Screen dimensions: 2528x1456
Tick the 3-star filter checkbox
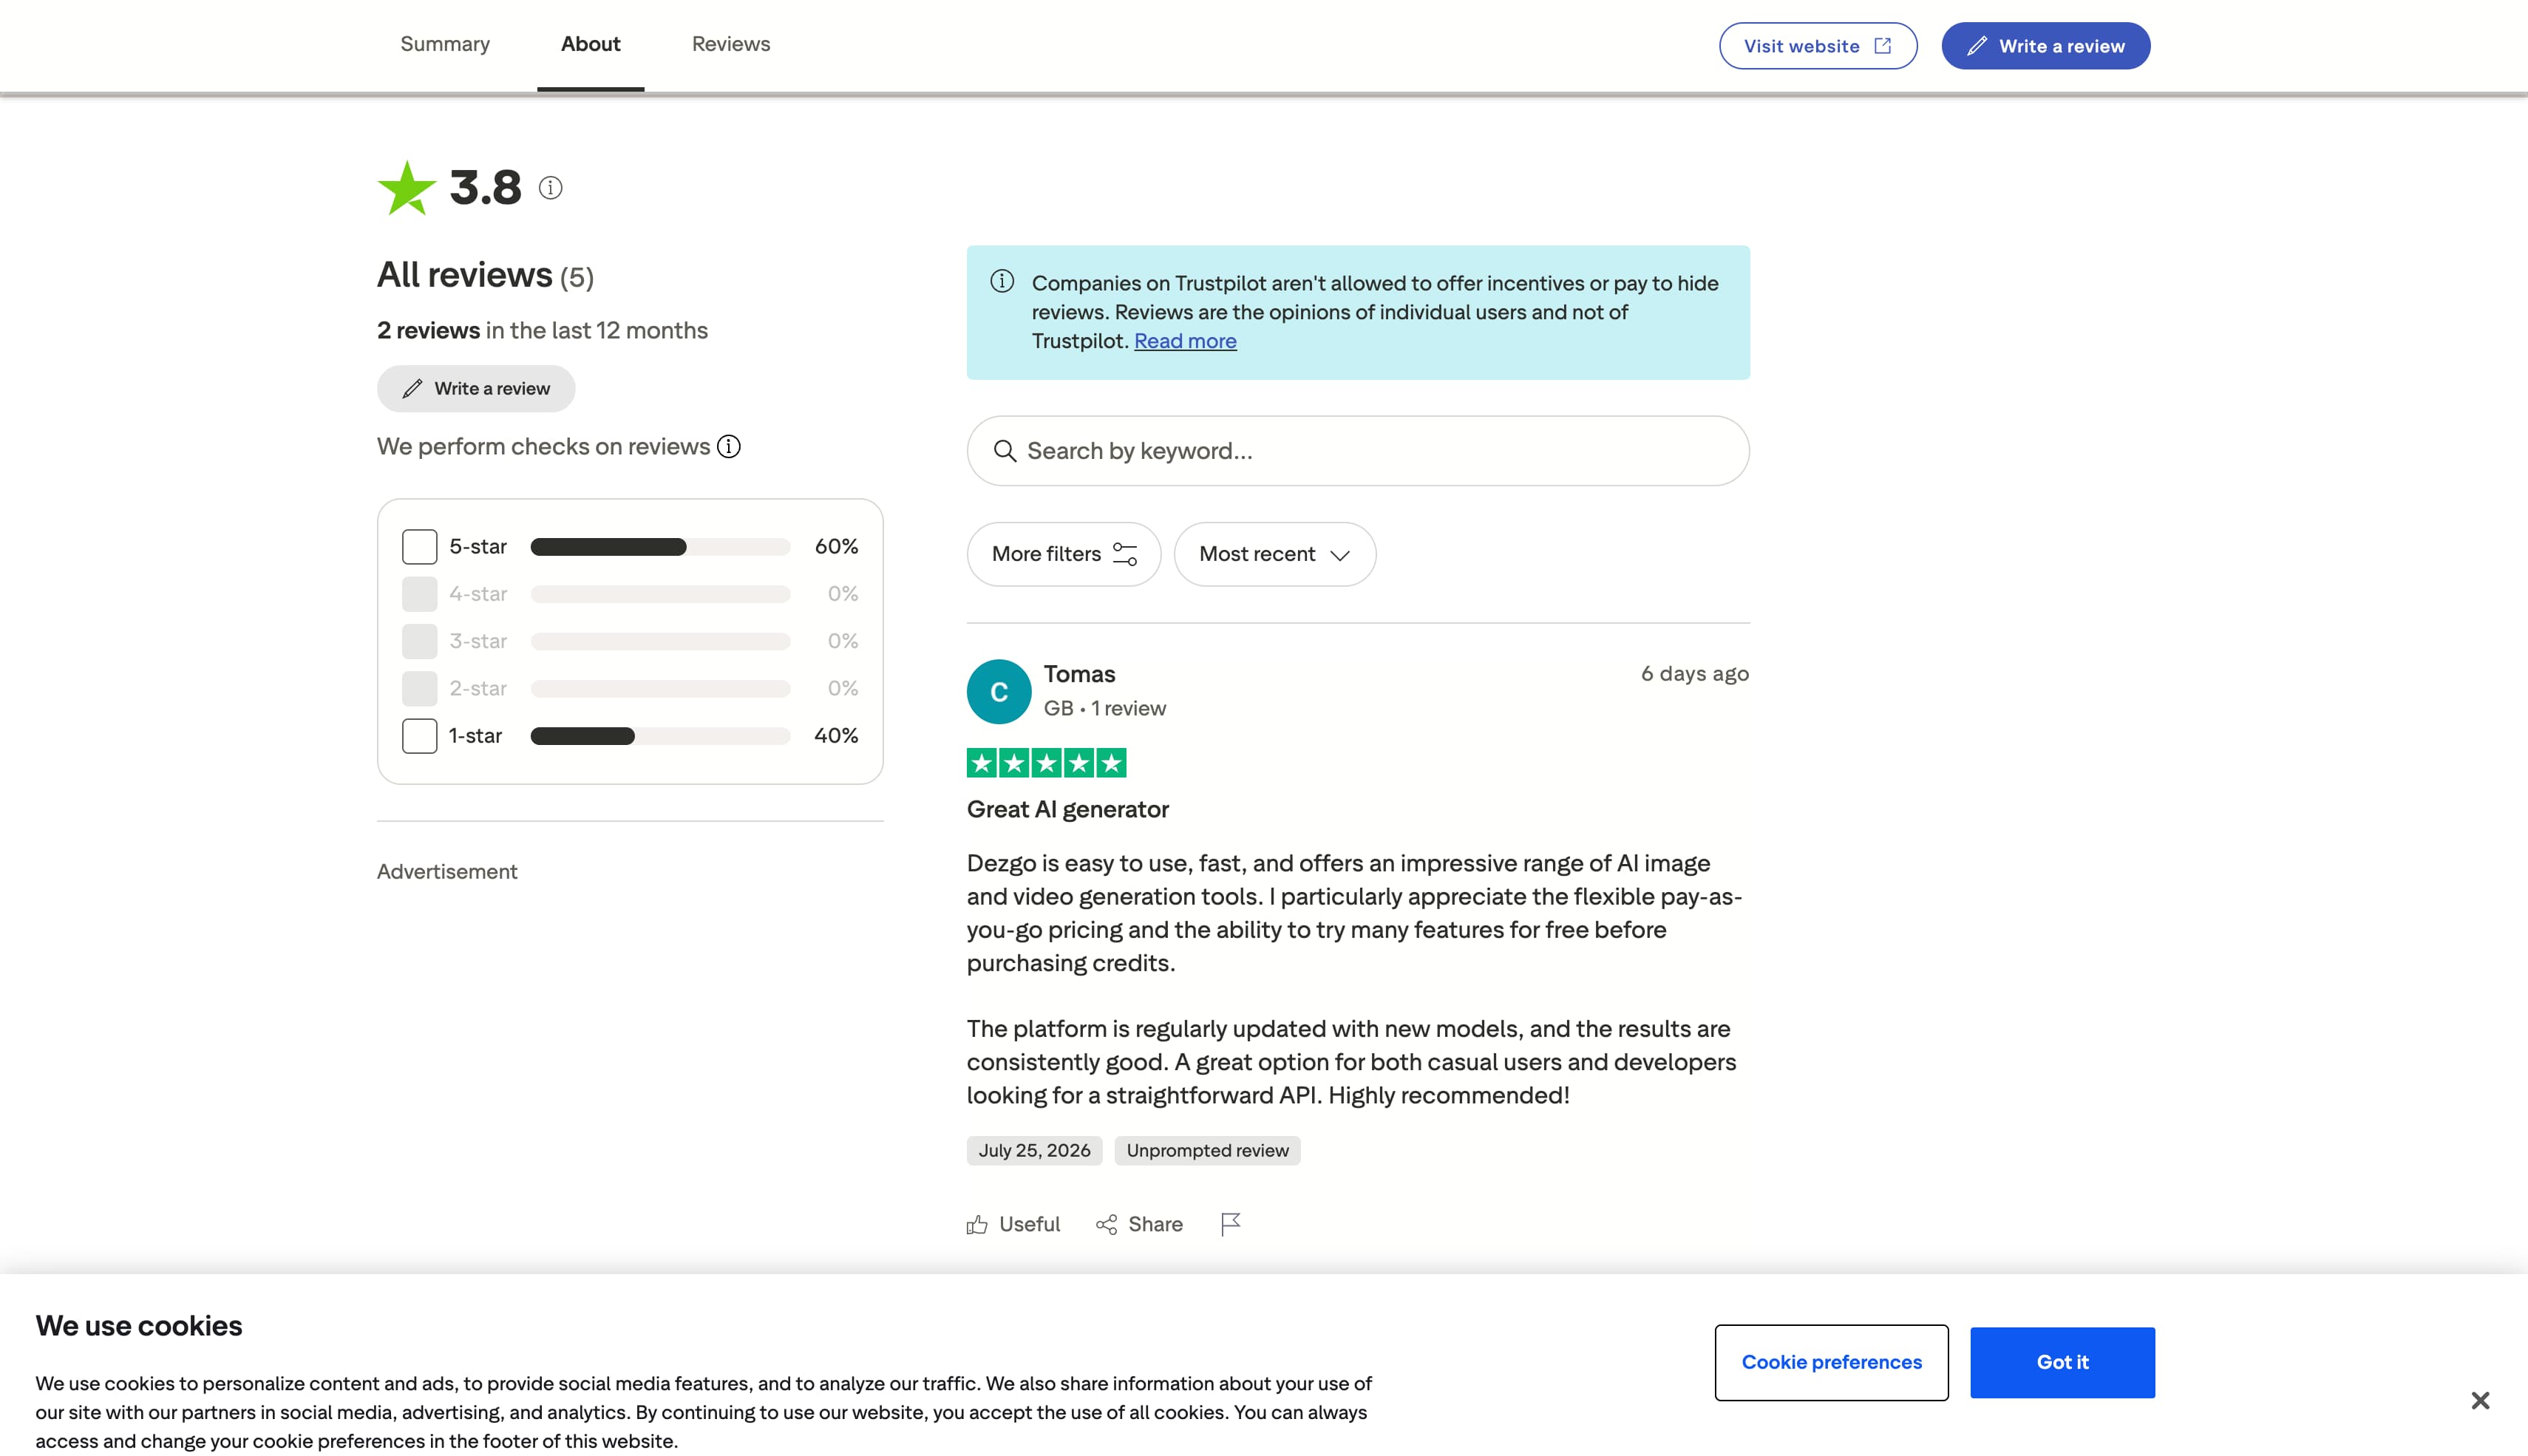[420, 641]
